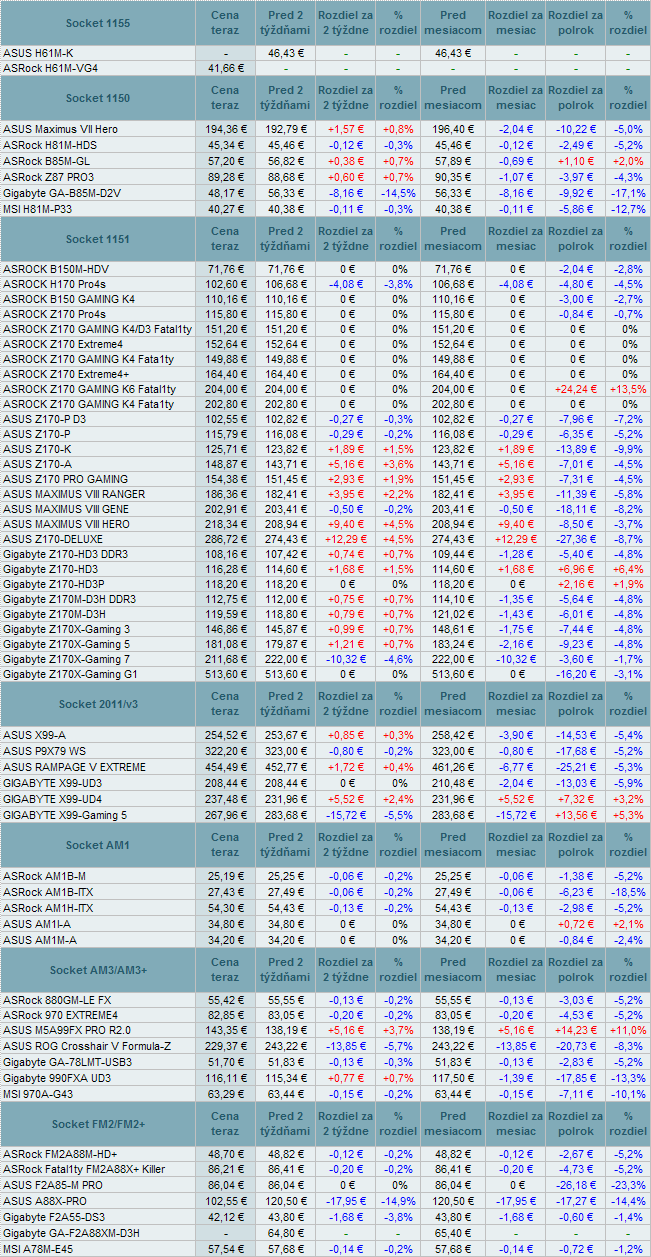Image resolution: width=651 pixels, height=1257 pixels.
Task: Select the ASUS MAXIMUS VIII GENE product name
Action: [x=67, y=509]
